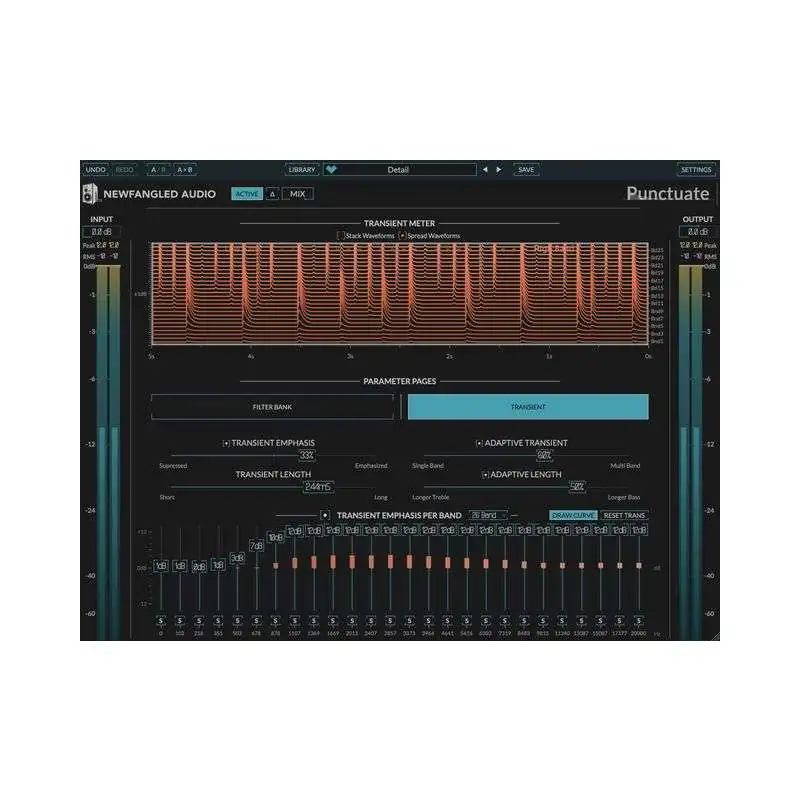Solo the 4641 Hz band
The width and height of the screenshot is (800, 800).
(x=447, y=621)
